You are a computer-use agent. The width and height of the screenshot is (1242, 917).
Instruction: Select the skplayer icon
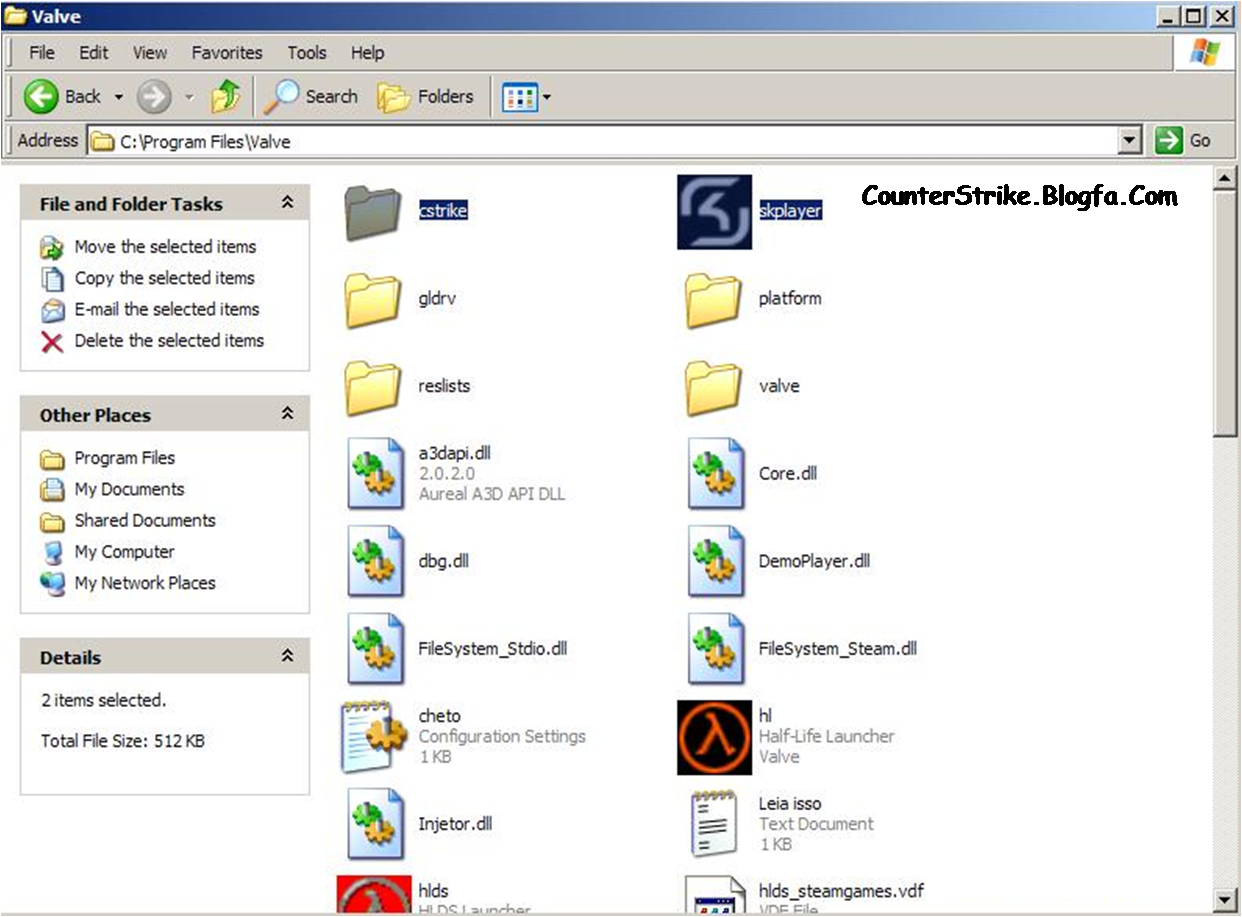(714, 211)
